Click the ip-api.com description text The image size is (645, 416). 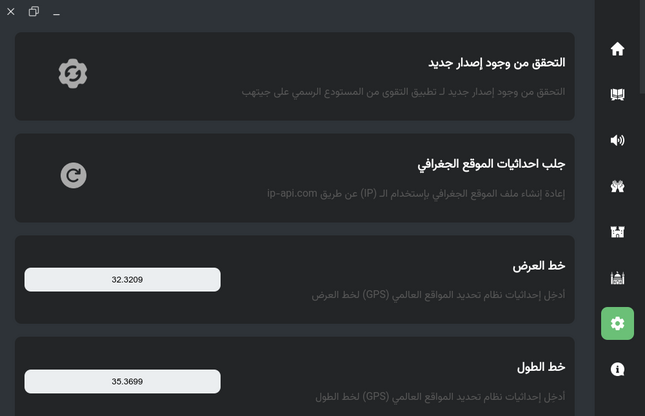[x=416, y=193]
